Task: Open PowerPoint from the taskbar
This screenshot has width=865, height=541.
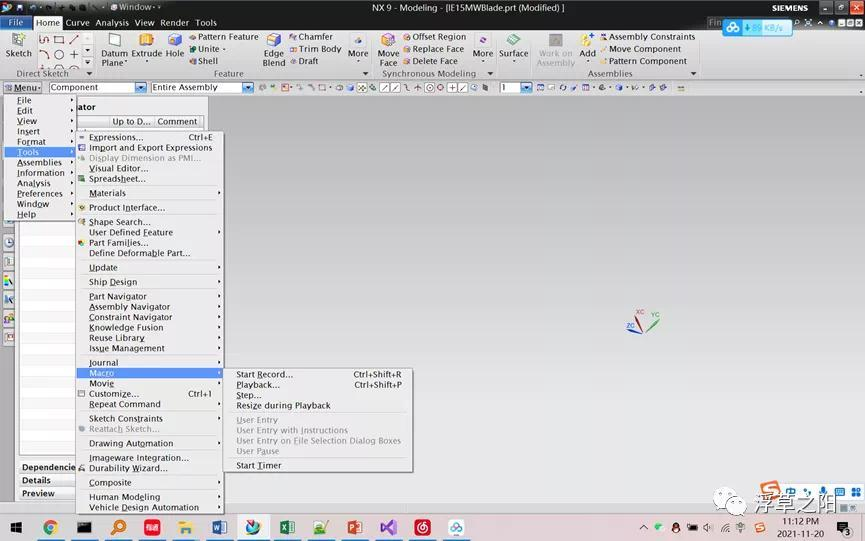Action: point(354,528)
